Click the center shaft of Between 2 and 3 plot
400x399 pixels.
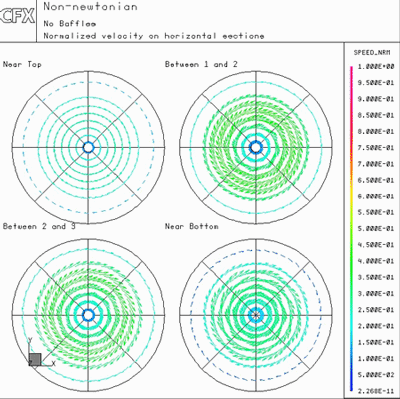point(88,315)
